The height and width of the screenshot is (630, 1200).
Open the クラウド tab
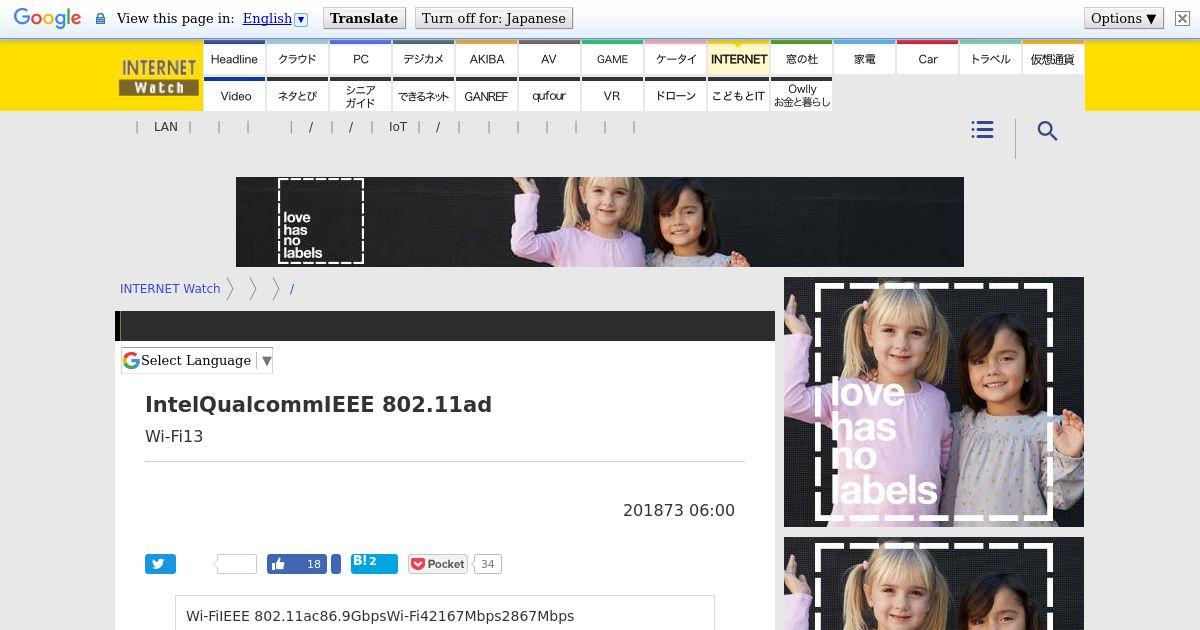click(x=297, y=59)
